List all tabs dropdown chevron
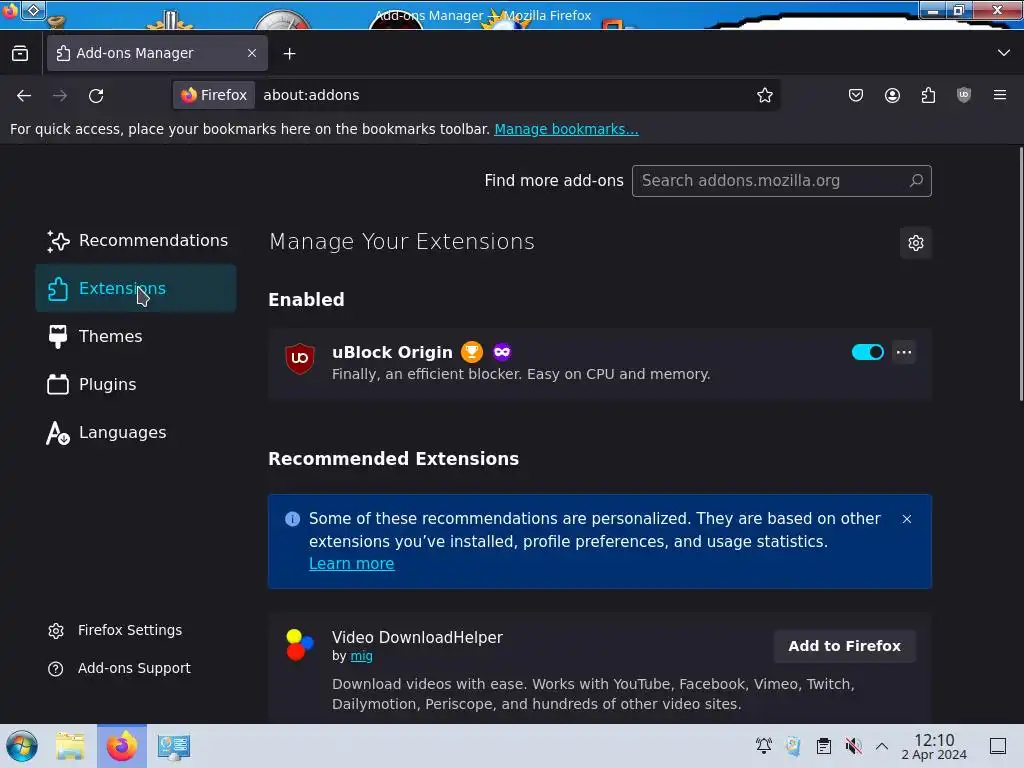 pos(1004,53)
